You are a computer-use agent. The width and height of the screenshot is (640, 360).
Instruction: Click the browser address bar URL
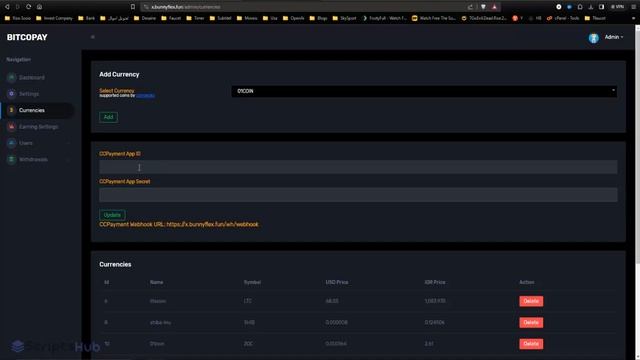(x=186, y=7)
